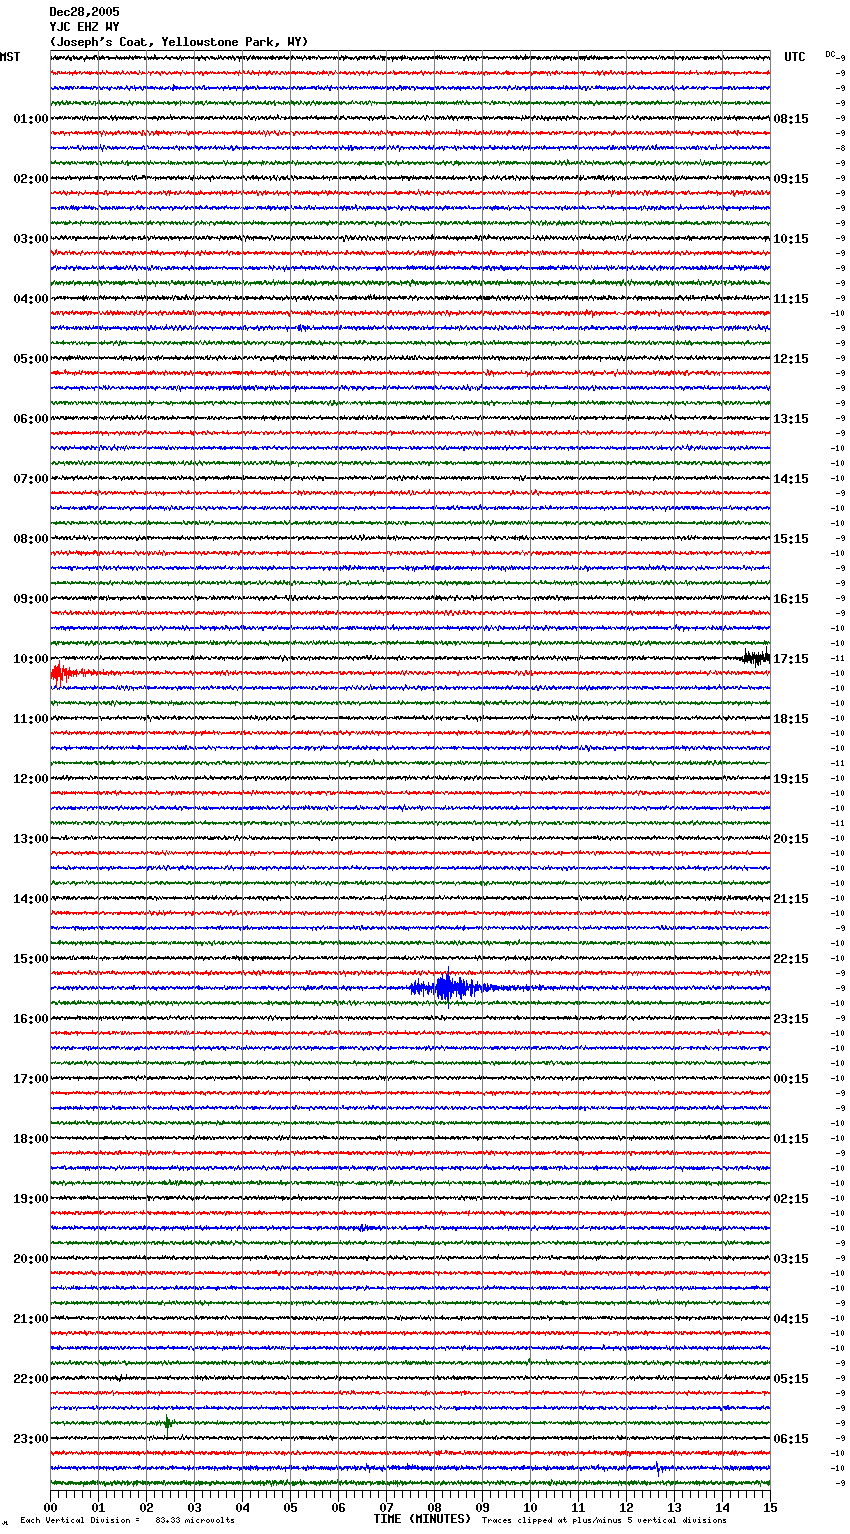Click the "14:15" UTC time label
Image resolution: width=850 pixels, height=1534 pixels.
pos(791,479)
